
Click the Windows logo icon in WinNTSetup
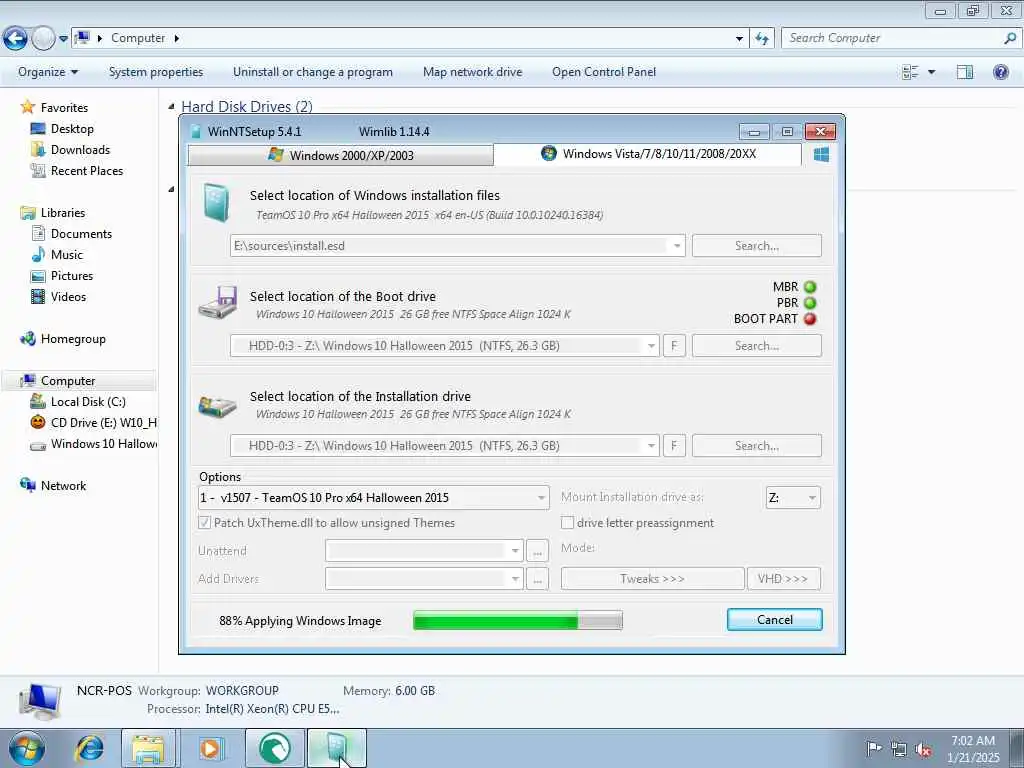click(x=822, y=155)
